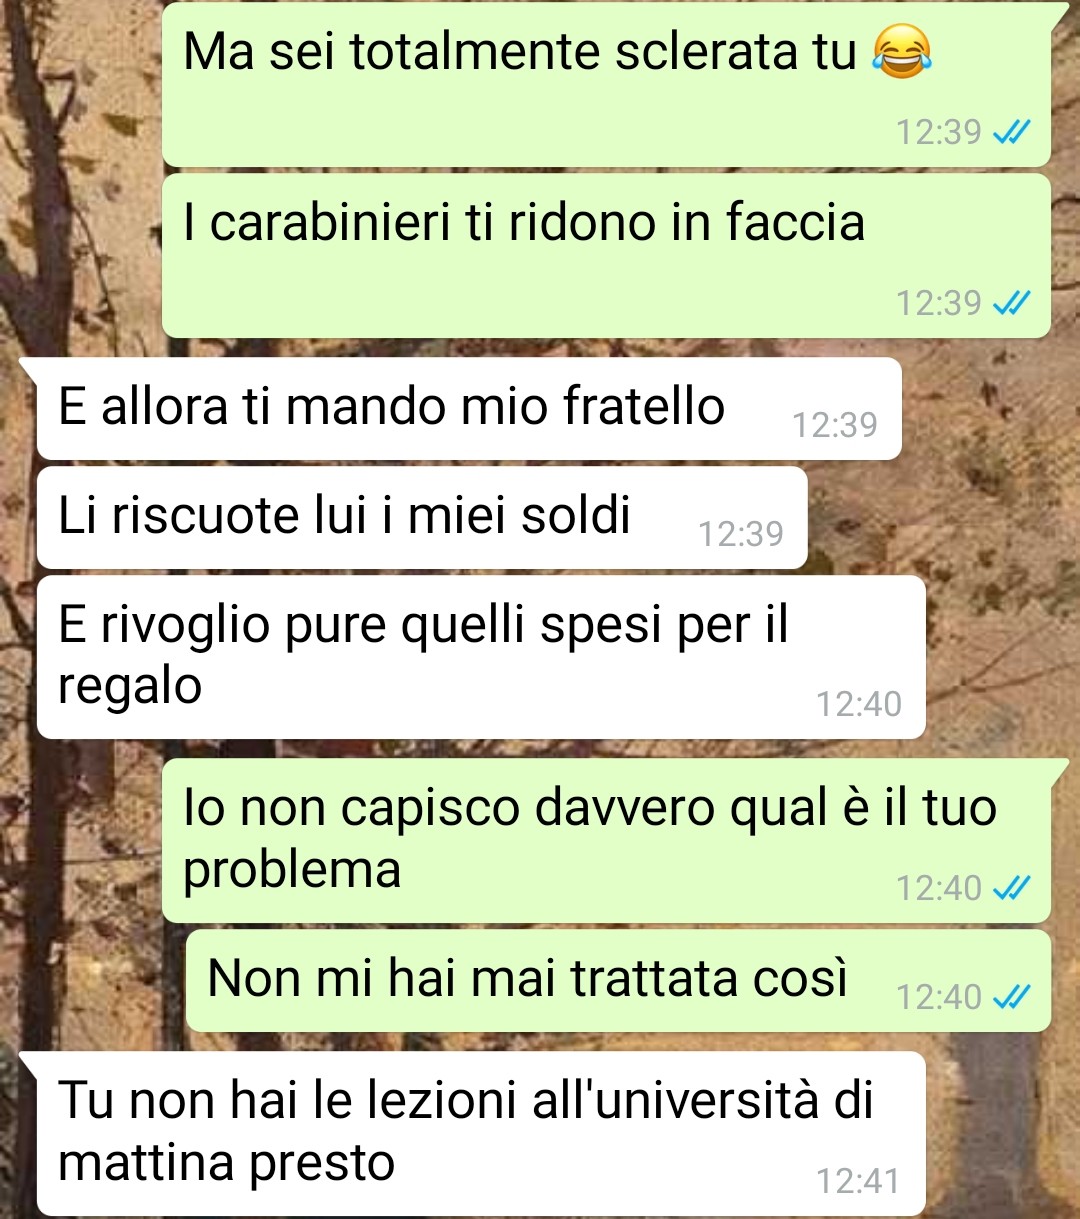Click the 12:40 timestamp on the "regalo" message
Viewport: 1080px width, 1219px height.
[858, 704]
